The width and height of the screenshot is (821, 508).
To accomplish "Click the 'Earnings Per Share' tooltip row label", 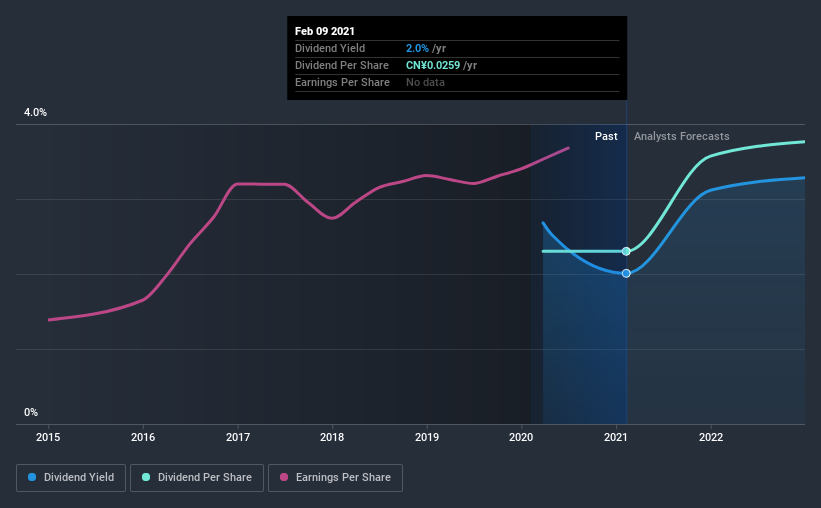I will pyautogui.click(x=342, y=82).
